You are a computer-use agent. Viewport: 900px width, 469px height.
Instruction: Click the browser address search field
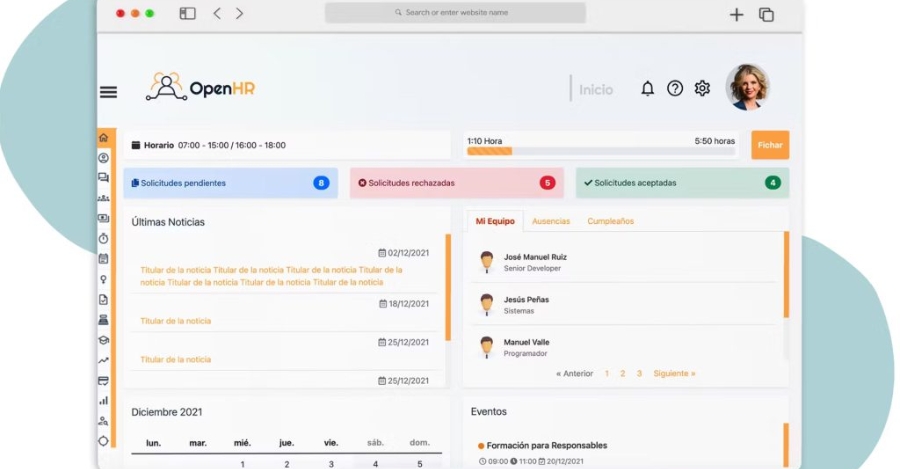point(455,13)
